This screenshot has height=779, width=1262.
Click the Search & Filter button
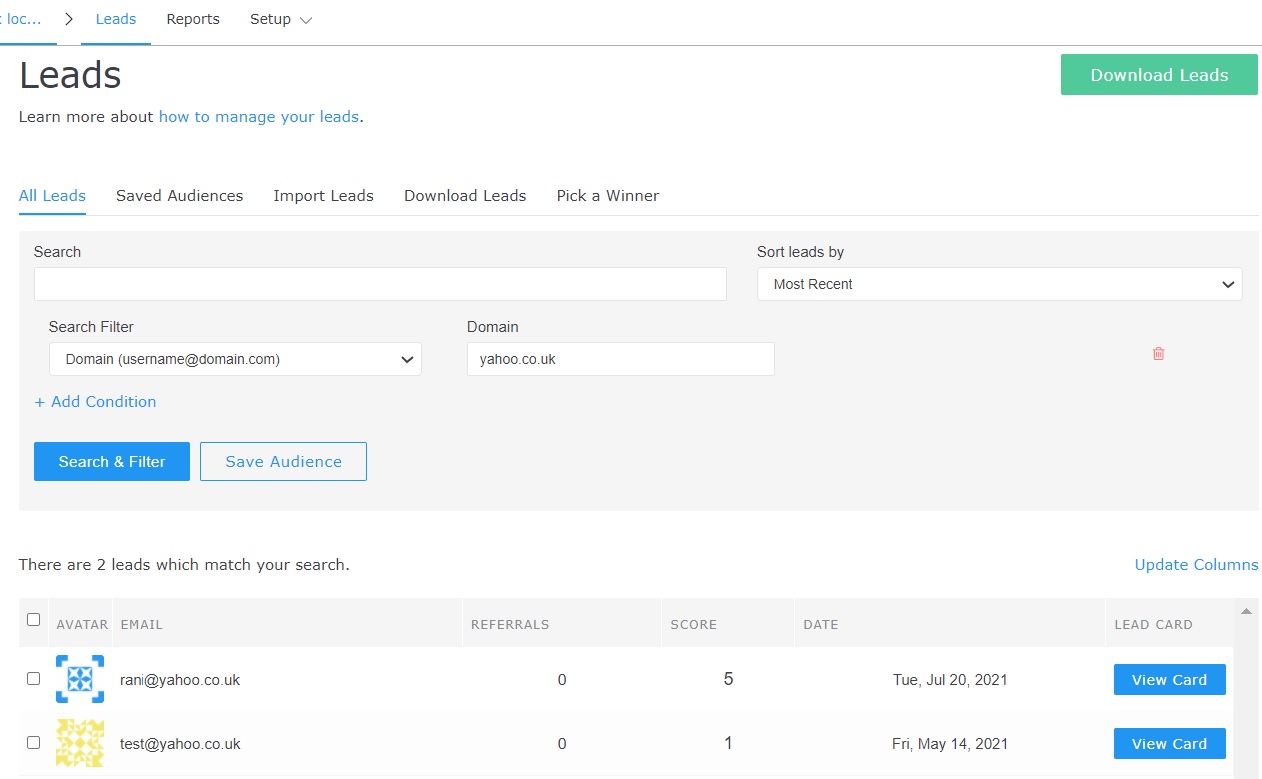[x=111, y=461]
